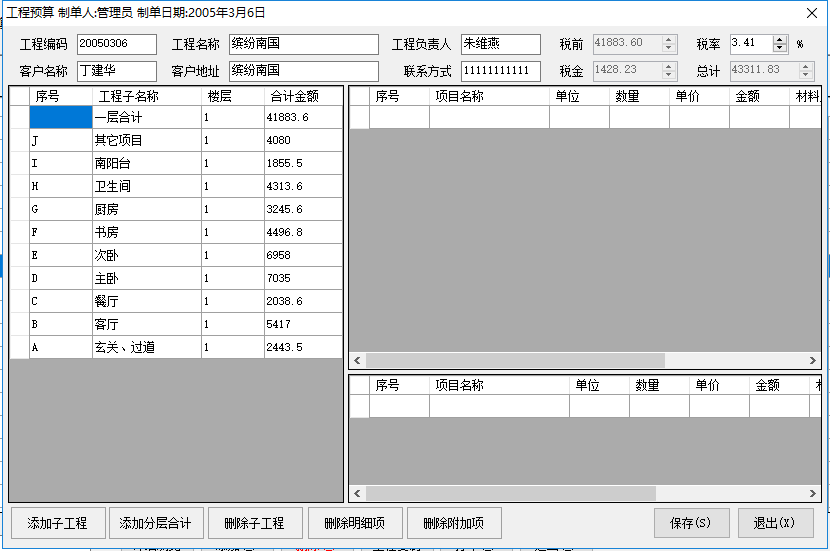Focus the 工程编码 input field

coord(116,44)
